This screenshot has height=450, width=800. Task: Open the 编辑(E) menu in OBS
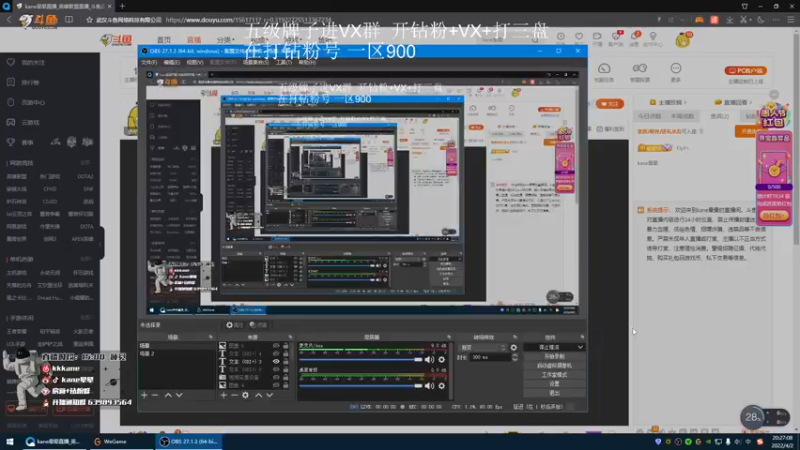[x=172, y=62]
